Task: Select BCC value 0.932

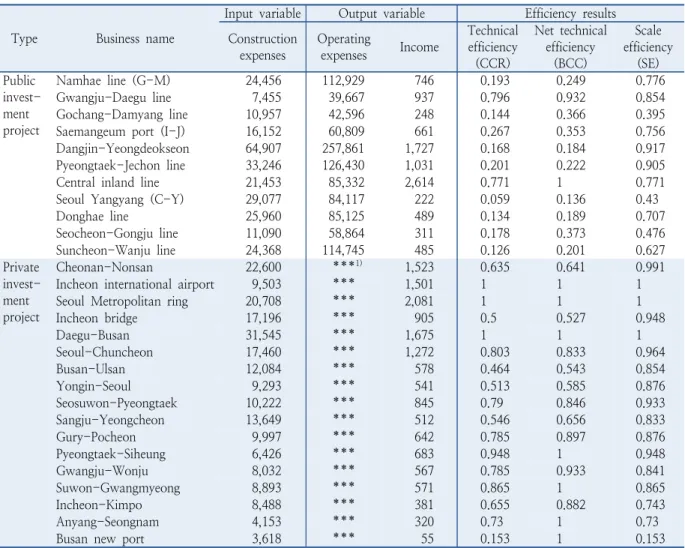Action: click(x=571, y=98)
